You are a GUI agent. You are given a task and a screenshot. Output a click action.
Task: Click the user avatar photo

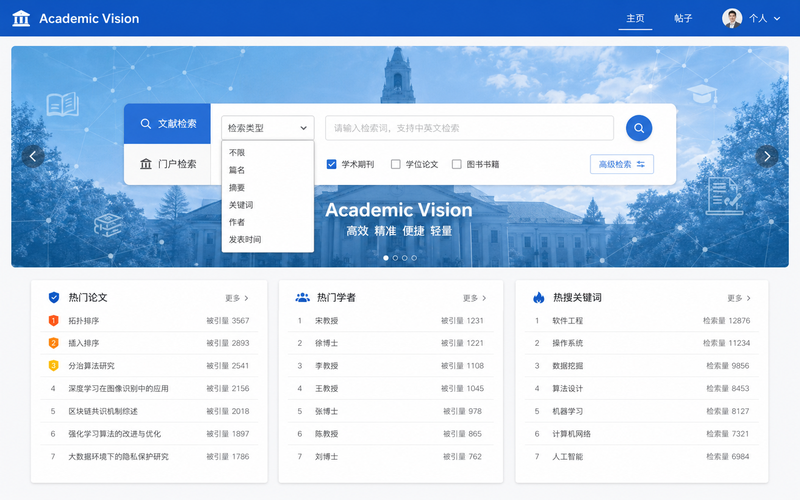732,18
